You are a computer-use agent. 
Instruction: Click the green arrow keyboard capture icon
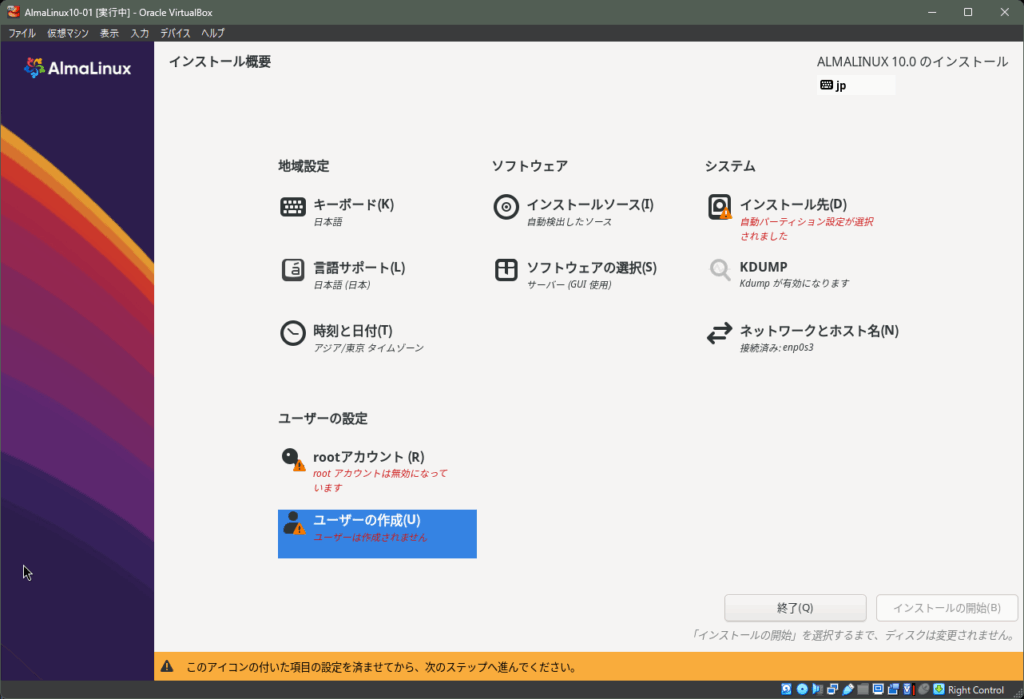coord(938,689)
